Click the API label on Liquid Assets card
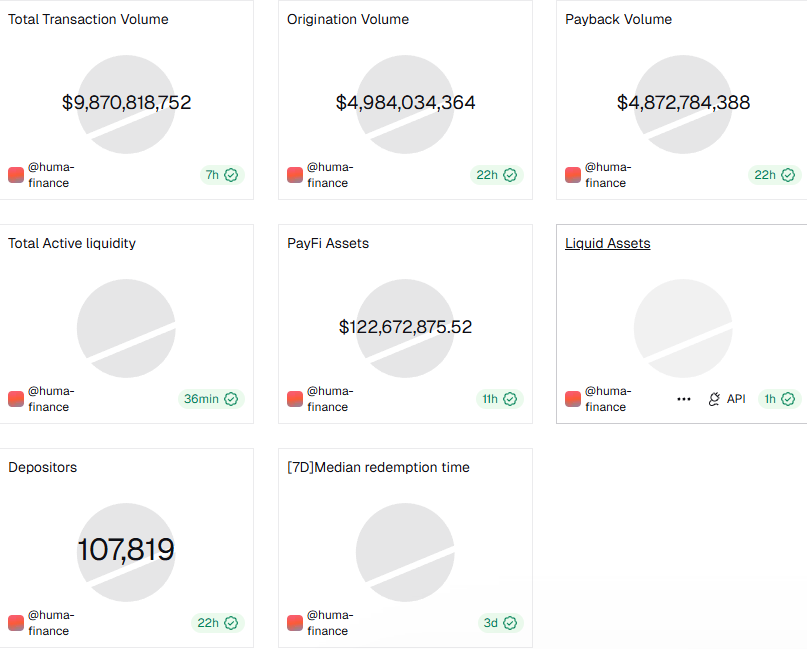Image resolution: width=807 pixels, height=649 pixels. [736, 399]
